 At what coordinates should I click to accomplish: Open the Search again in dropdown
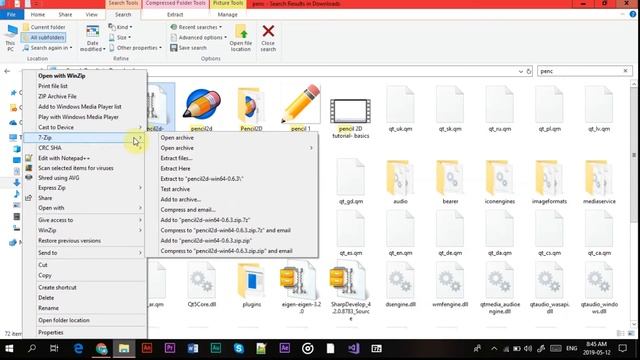pyautogui.click(x=47, y=48)
